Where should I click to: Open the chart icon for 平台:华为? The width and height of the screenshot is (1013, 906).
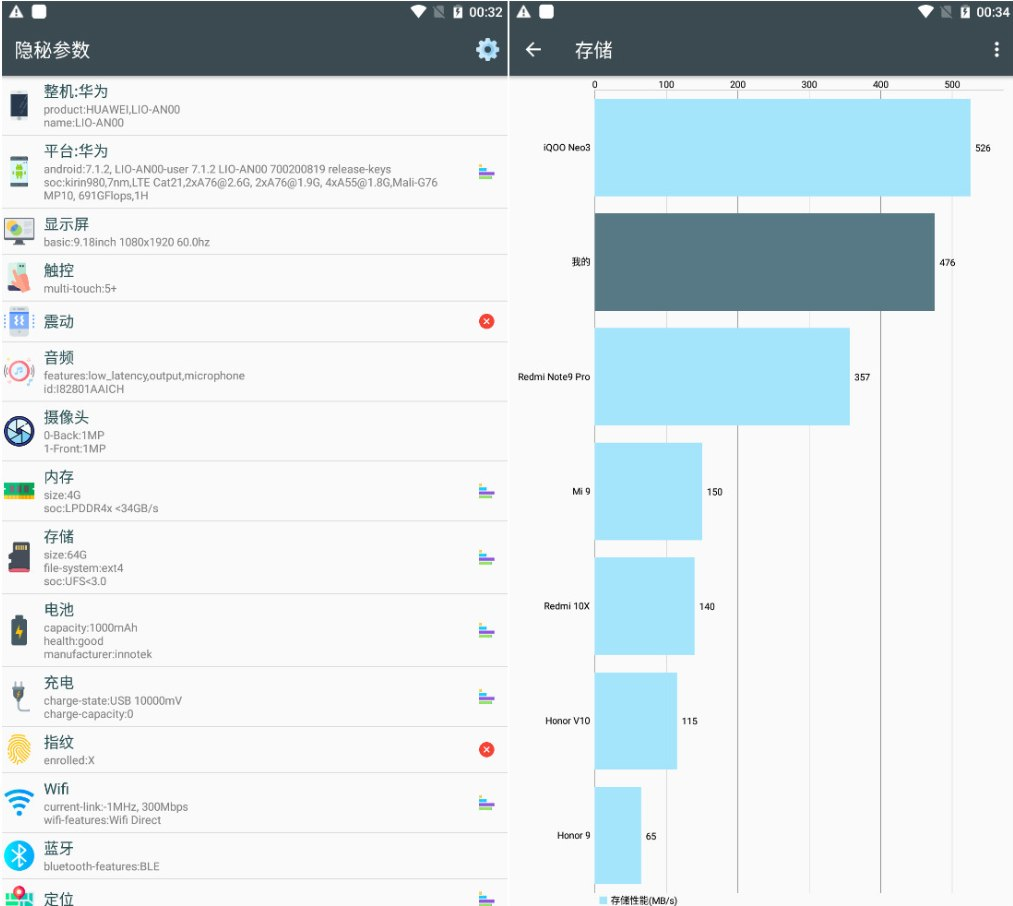[x=486, y=172]
